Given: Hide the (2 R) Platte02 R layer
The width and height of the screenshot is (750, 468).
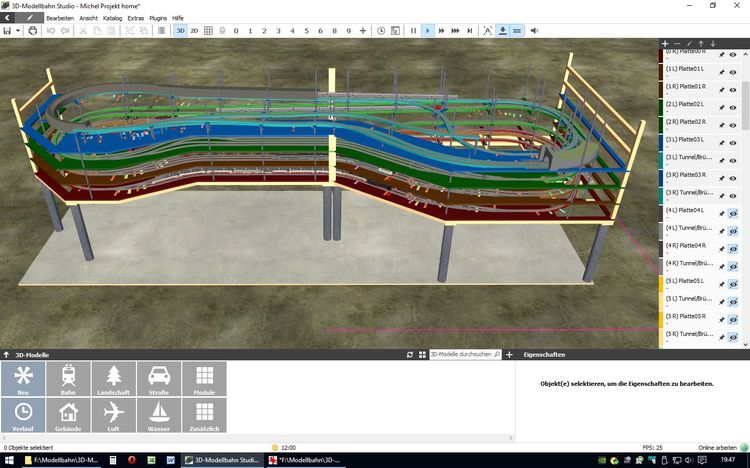Looking at the screenshot, I should (x=733, y=124).
